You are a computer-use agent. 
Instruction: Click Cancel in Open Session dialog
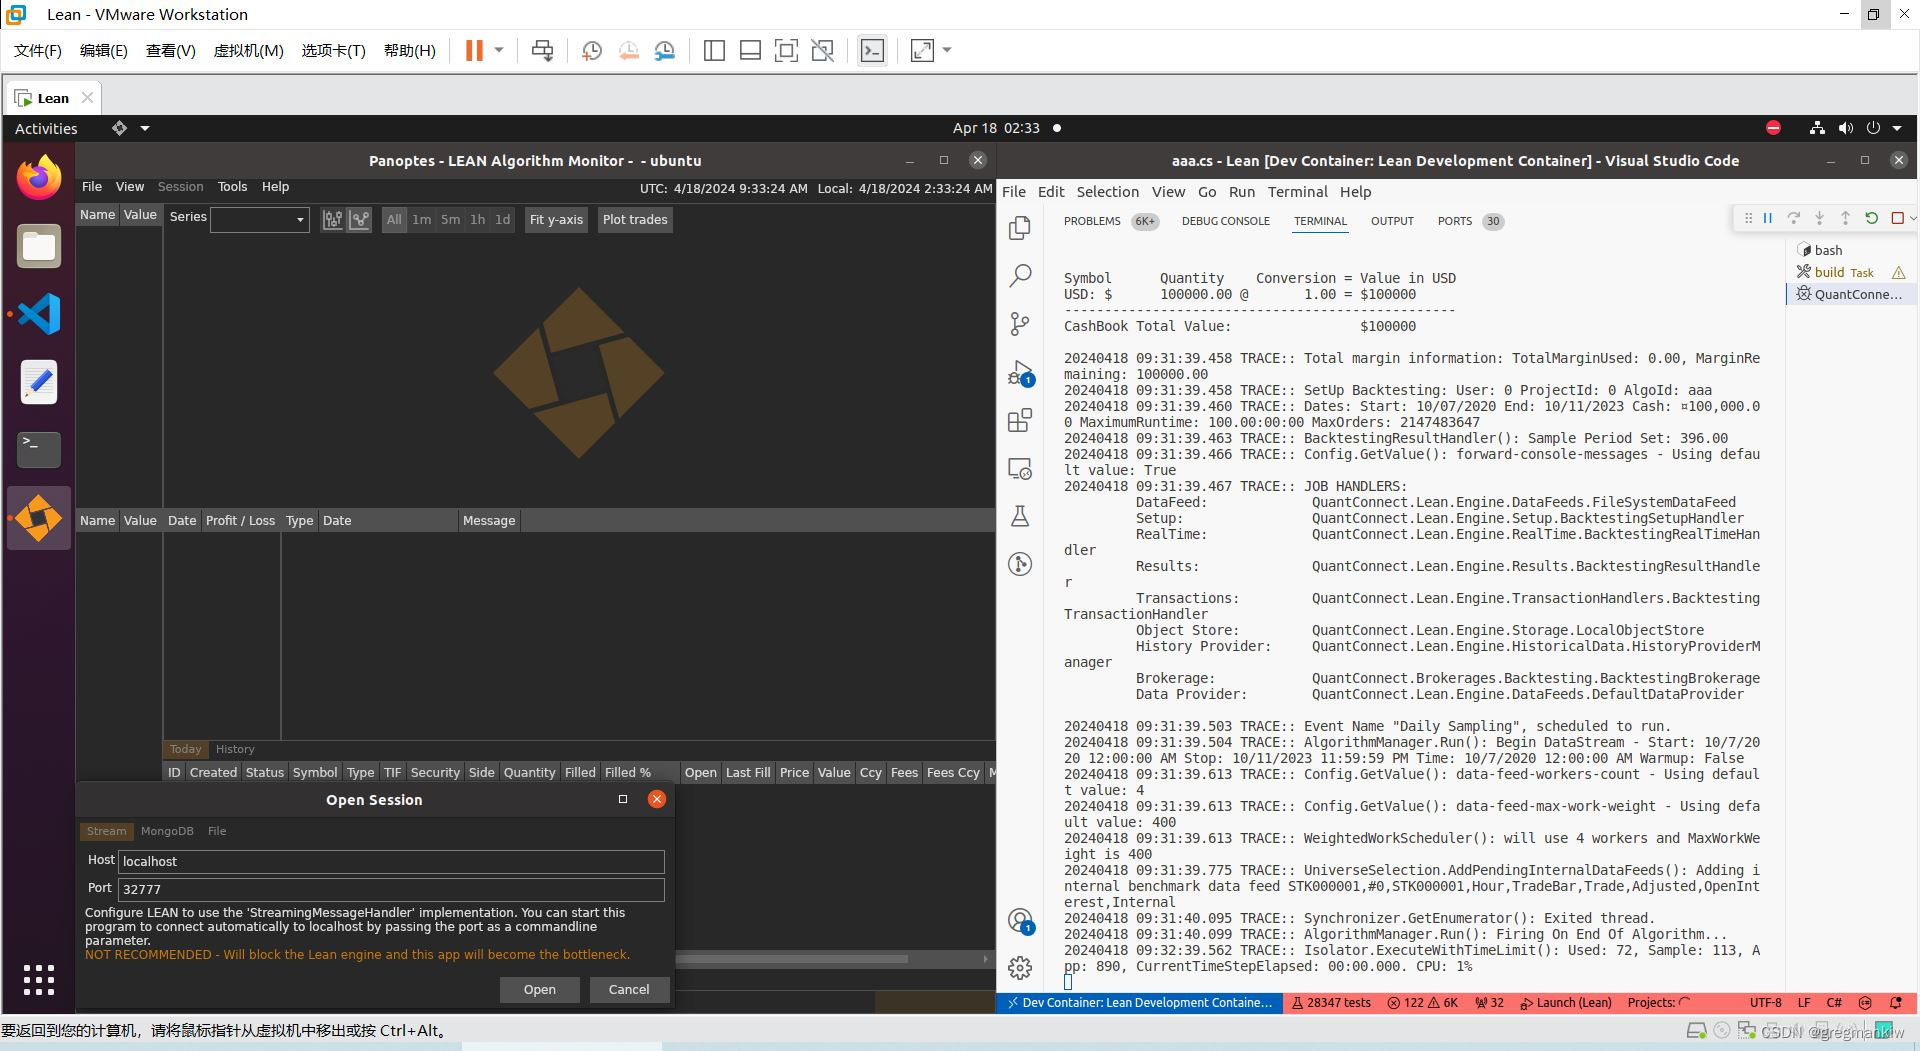point(629,990)
